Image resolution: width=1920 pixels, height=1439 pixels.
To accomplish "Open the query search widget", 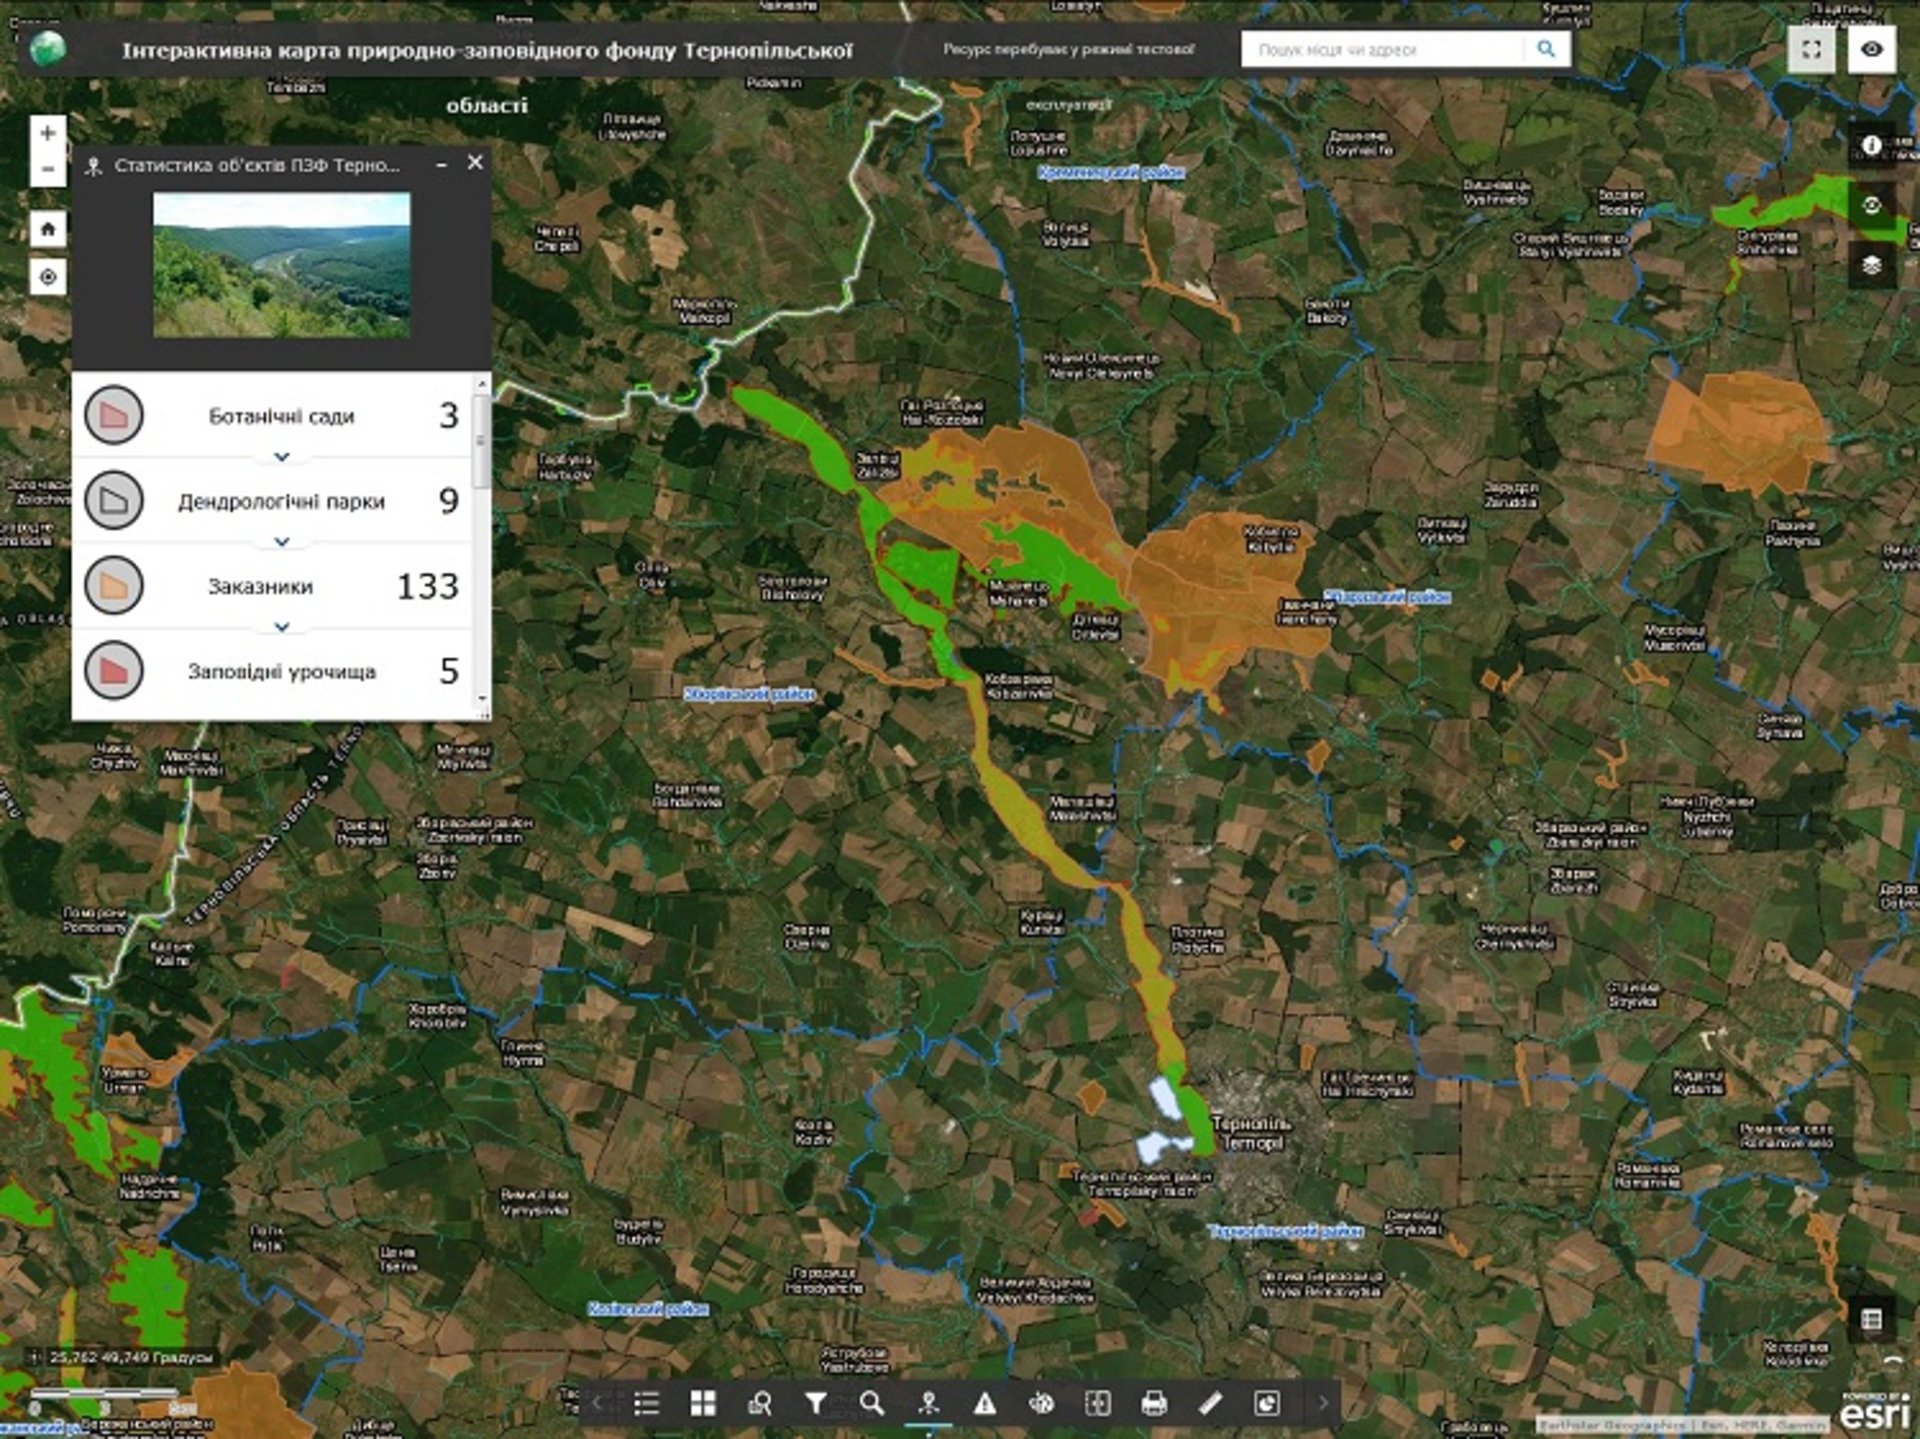I will 760,1404.
